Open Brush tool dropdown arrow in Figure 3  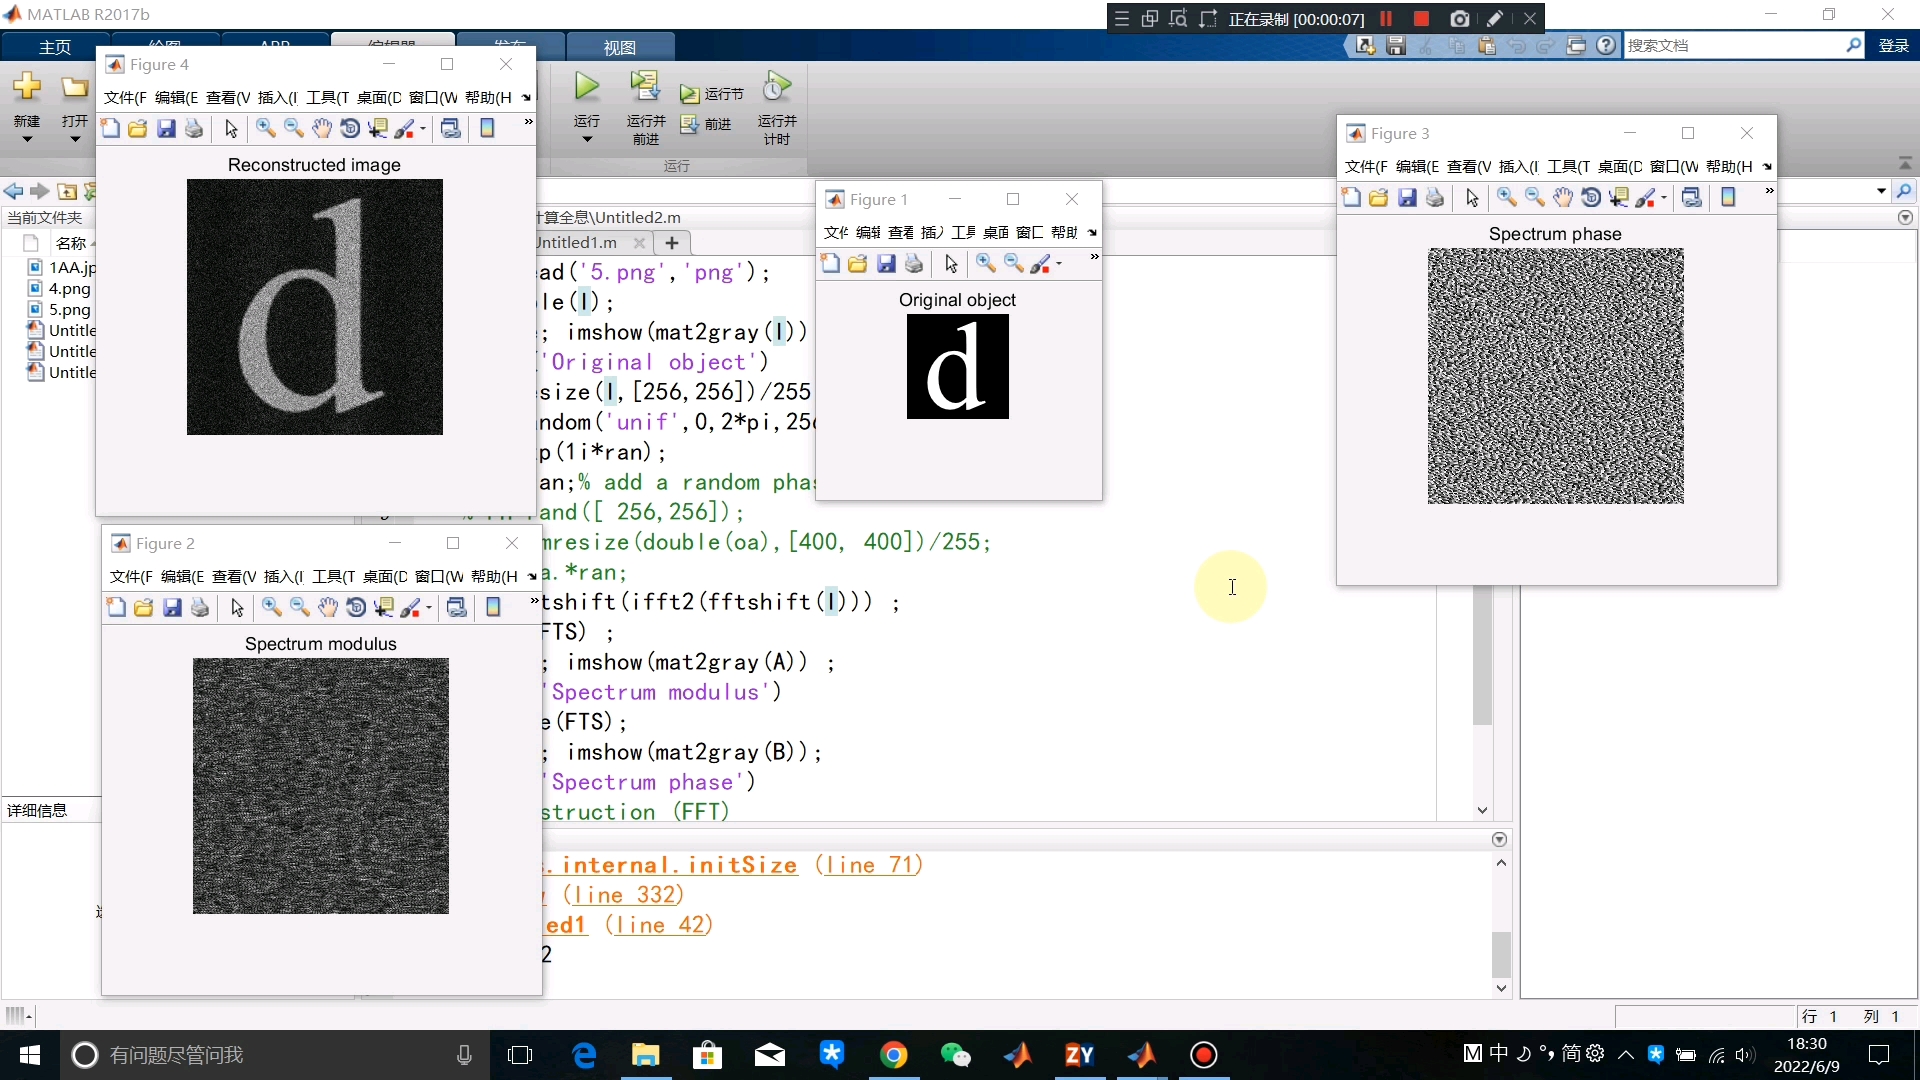(x=1664, y=198)
